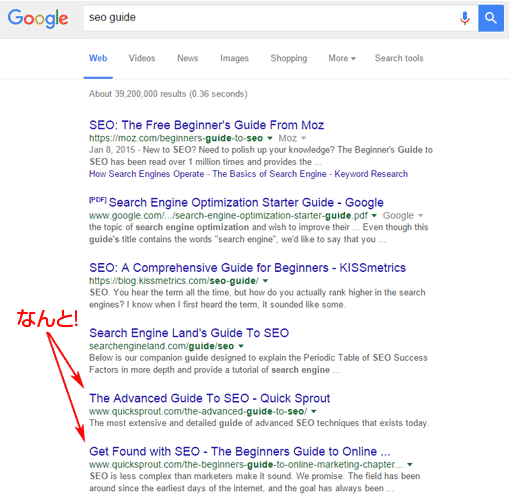Switch to the Videos tab
Image resolution: width=509 pixels, height=500 pixels.
coord(142,58)
